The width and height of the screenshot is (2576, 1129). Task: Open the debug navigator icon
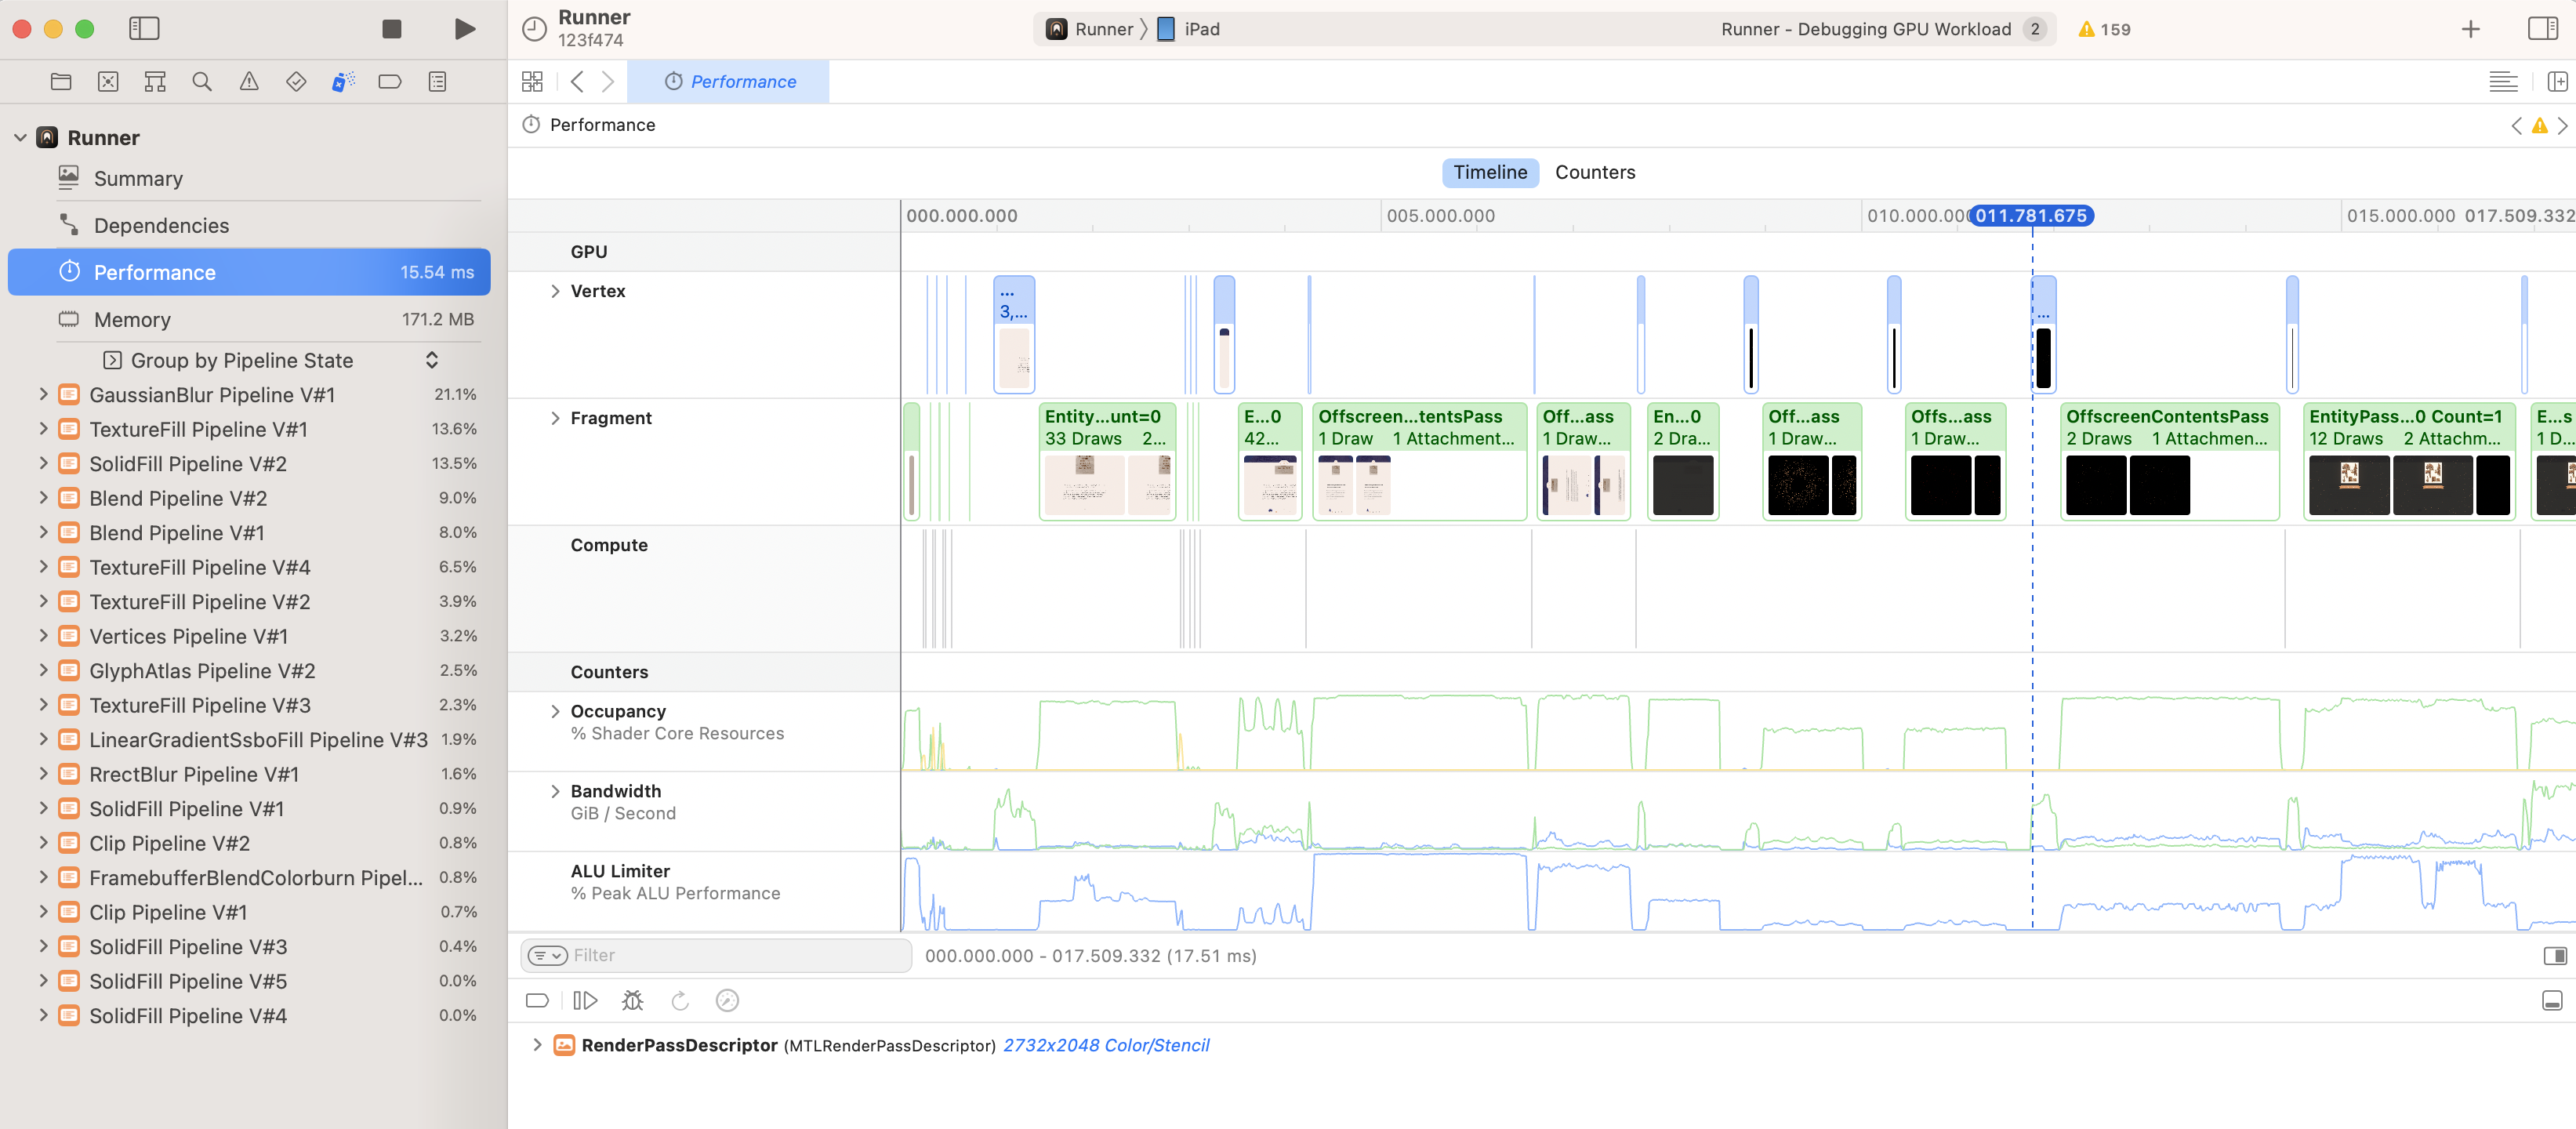(342, 82)
